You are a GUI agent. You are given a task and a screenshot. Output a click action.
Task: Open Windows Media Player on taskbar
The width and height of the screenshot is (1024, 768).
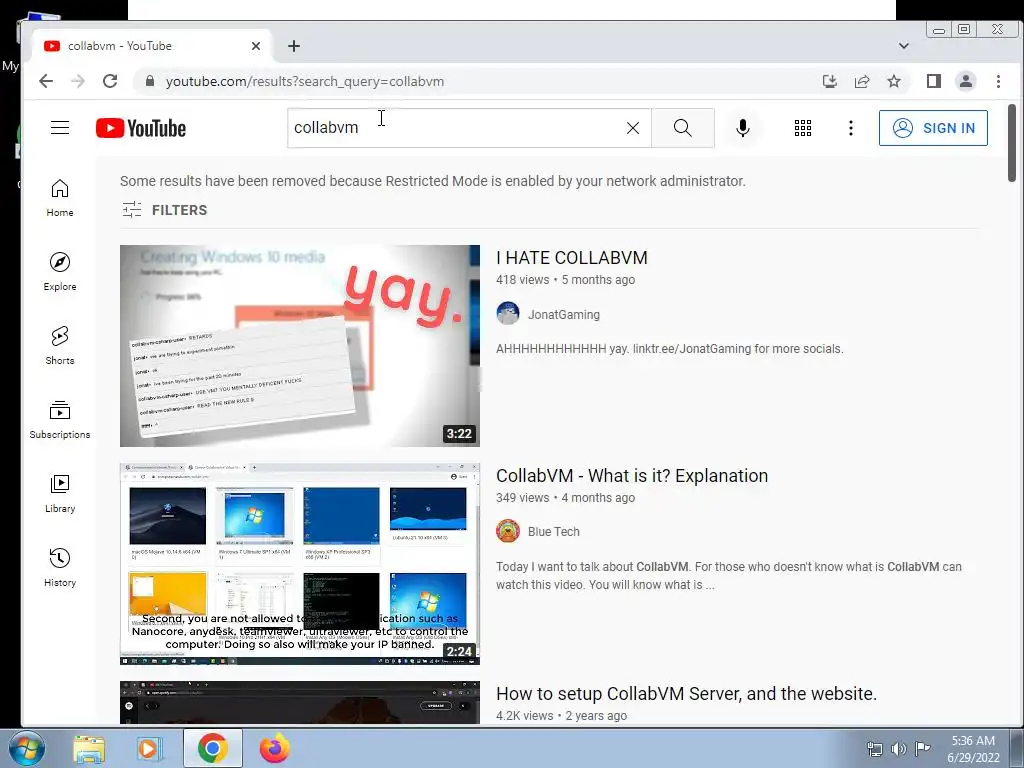[x=149, y=748]
